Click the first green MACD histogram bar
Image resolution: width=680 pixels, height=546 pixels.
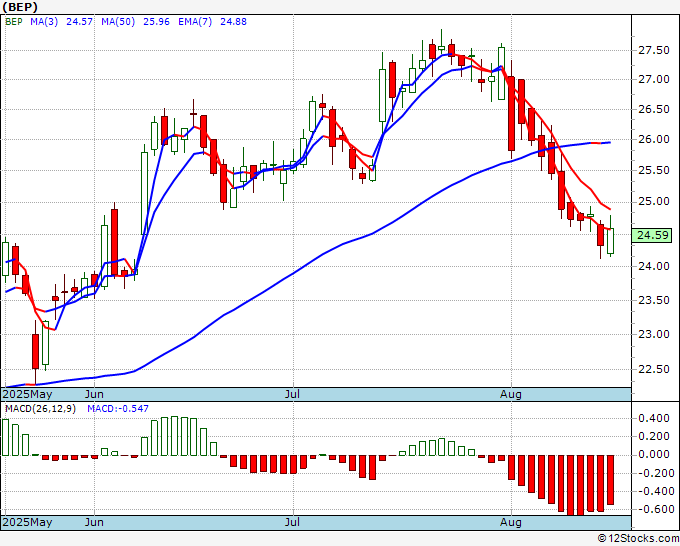coord(6,437)
